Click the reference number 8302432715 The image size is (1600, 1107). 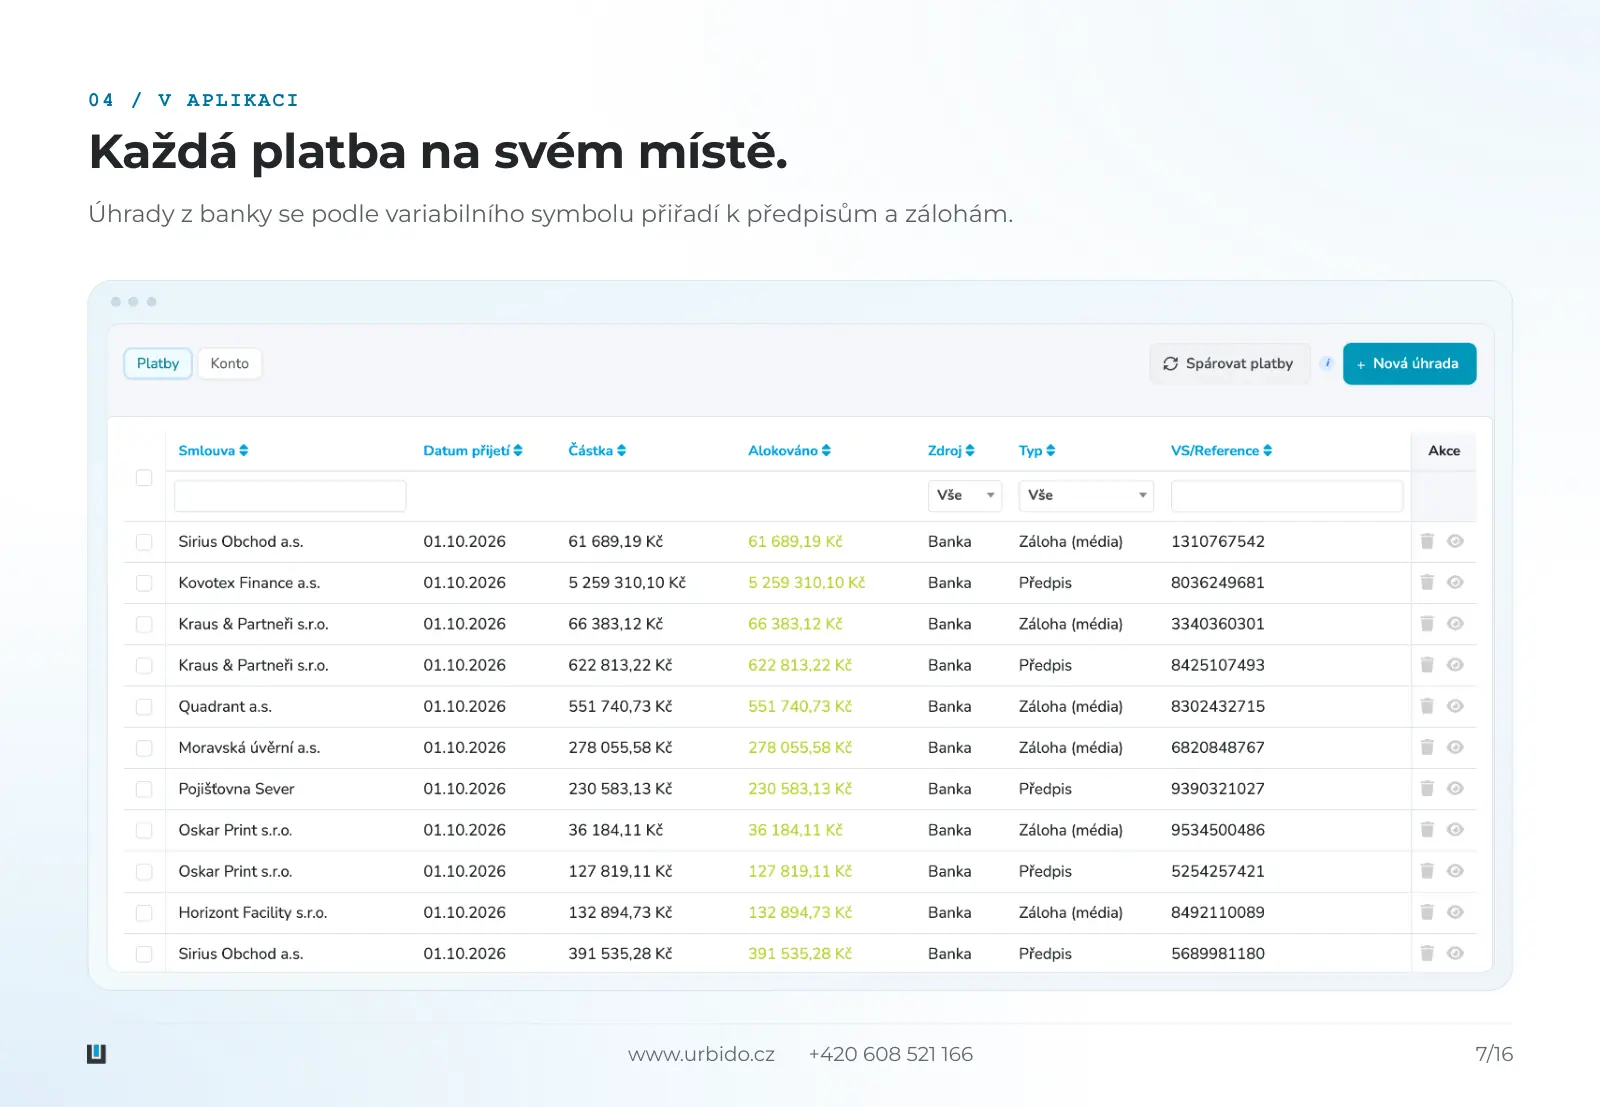tap(1218, 706)
